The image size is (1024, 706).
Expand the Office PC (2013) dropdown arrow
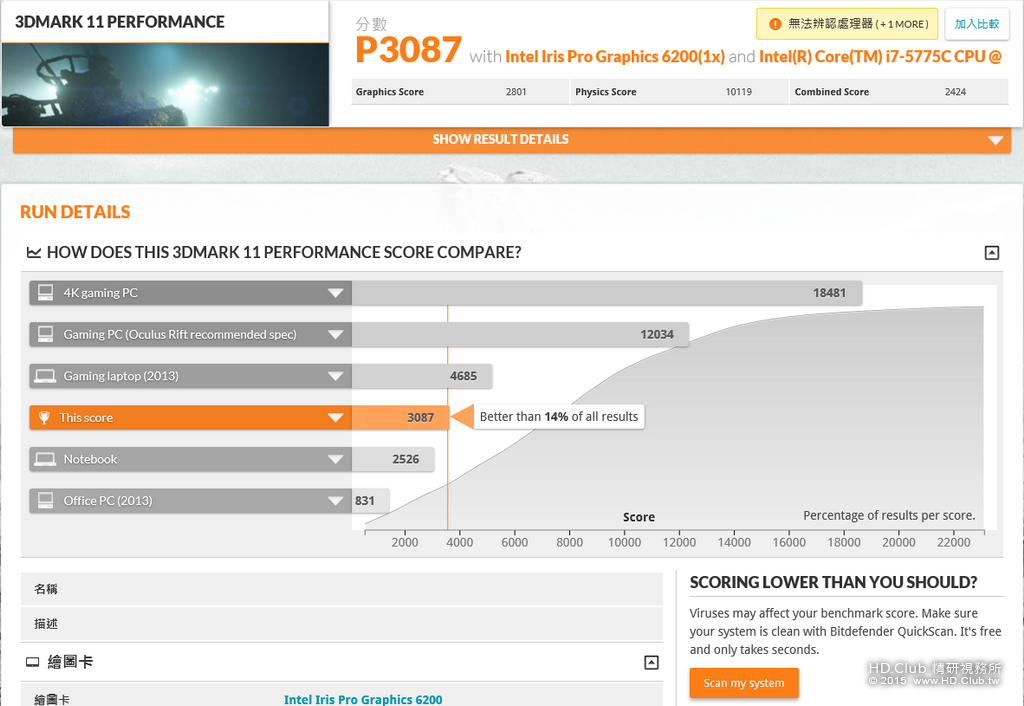(x=335, y=502)
